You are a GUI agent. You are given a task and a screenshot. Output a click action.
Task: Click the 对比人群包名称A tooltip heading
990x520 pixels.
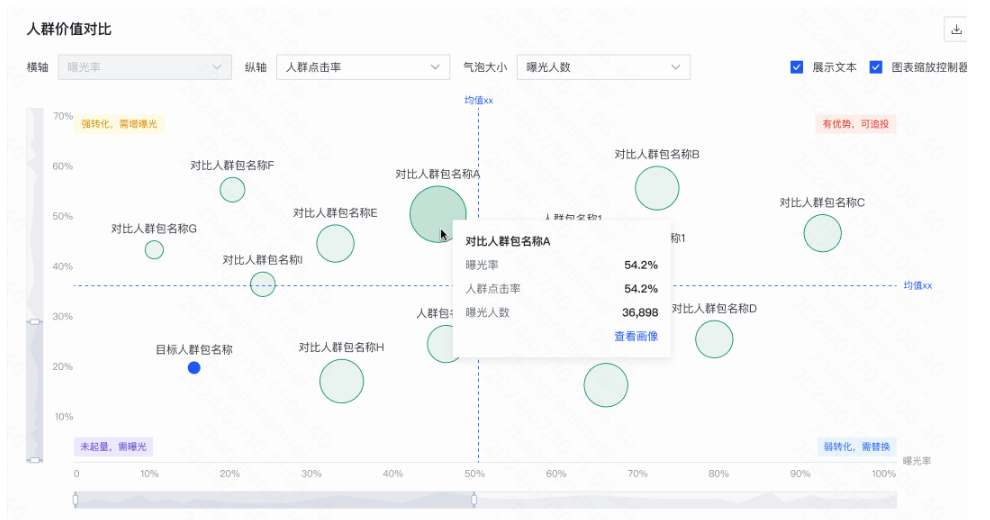[x=508, y=241]
